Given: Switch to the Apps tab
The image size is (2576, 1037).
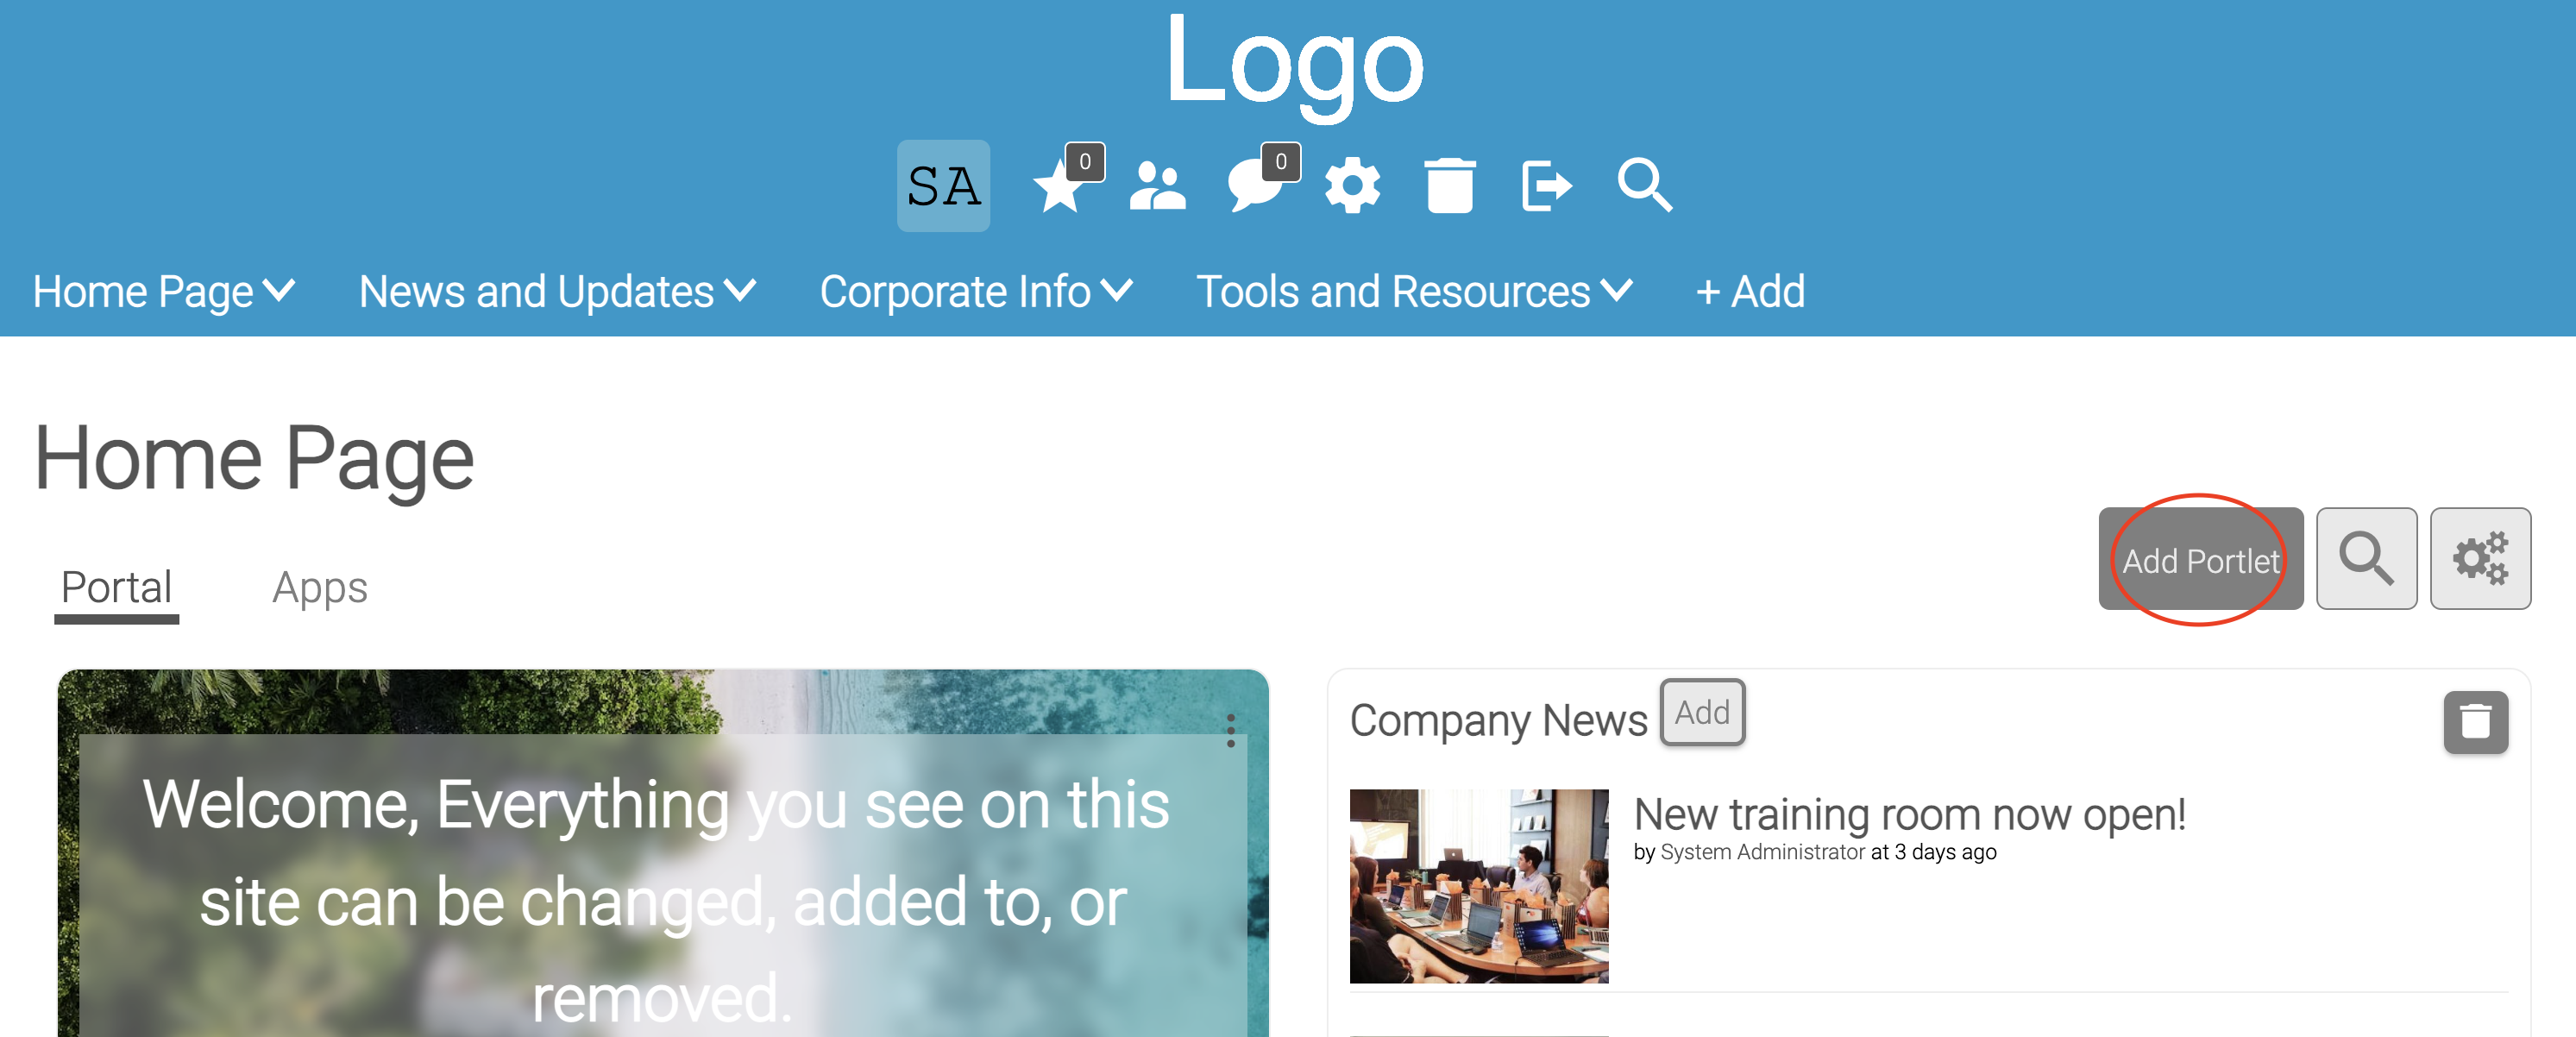Looking at the screenshot, I should pyautogui.click(x=319, y=588).
